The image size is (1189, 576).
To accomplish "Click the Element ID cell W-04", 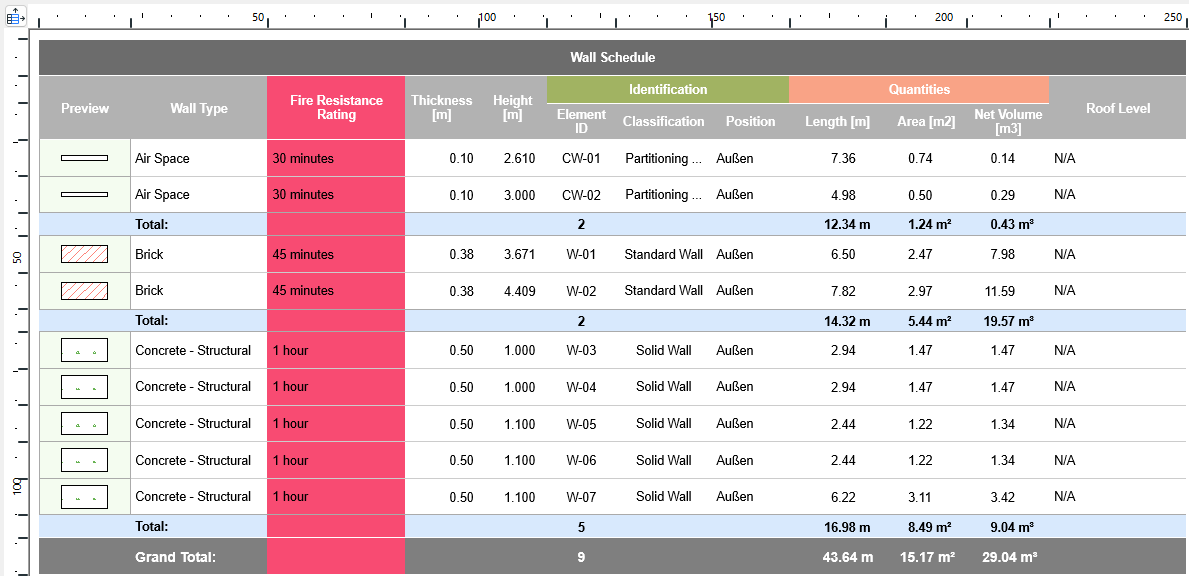I will [581, 387].
